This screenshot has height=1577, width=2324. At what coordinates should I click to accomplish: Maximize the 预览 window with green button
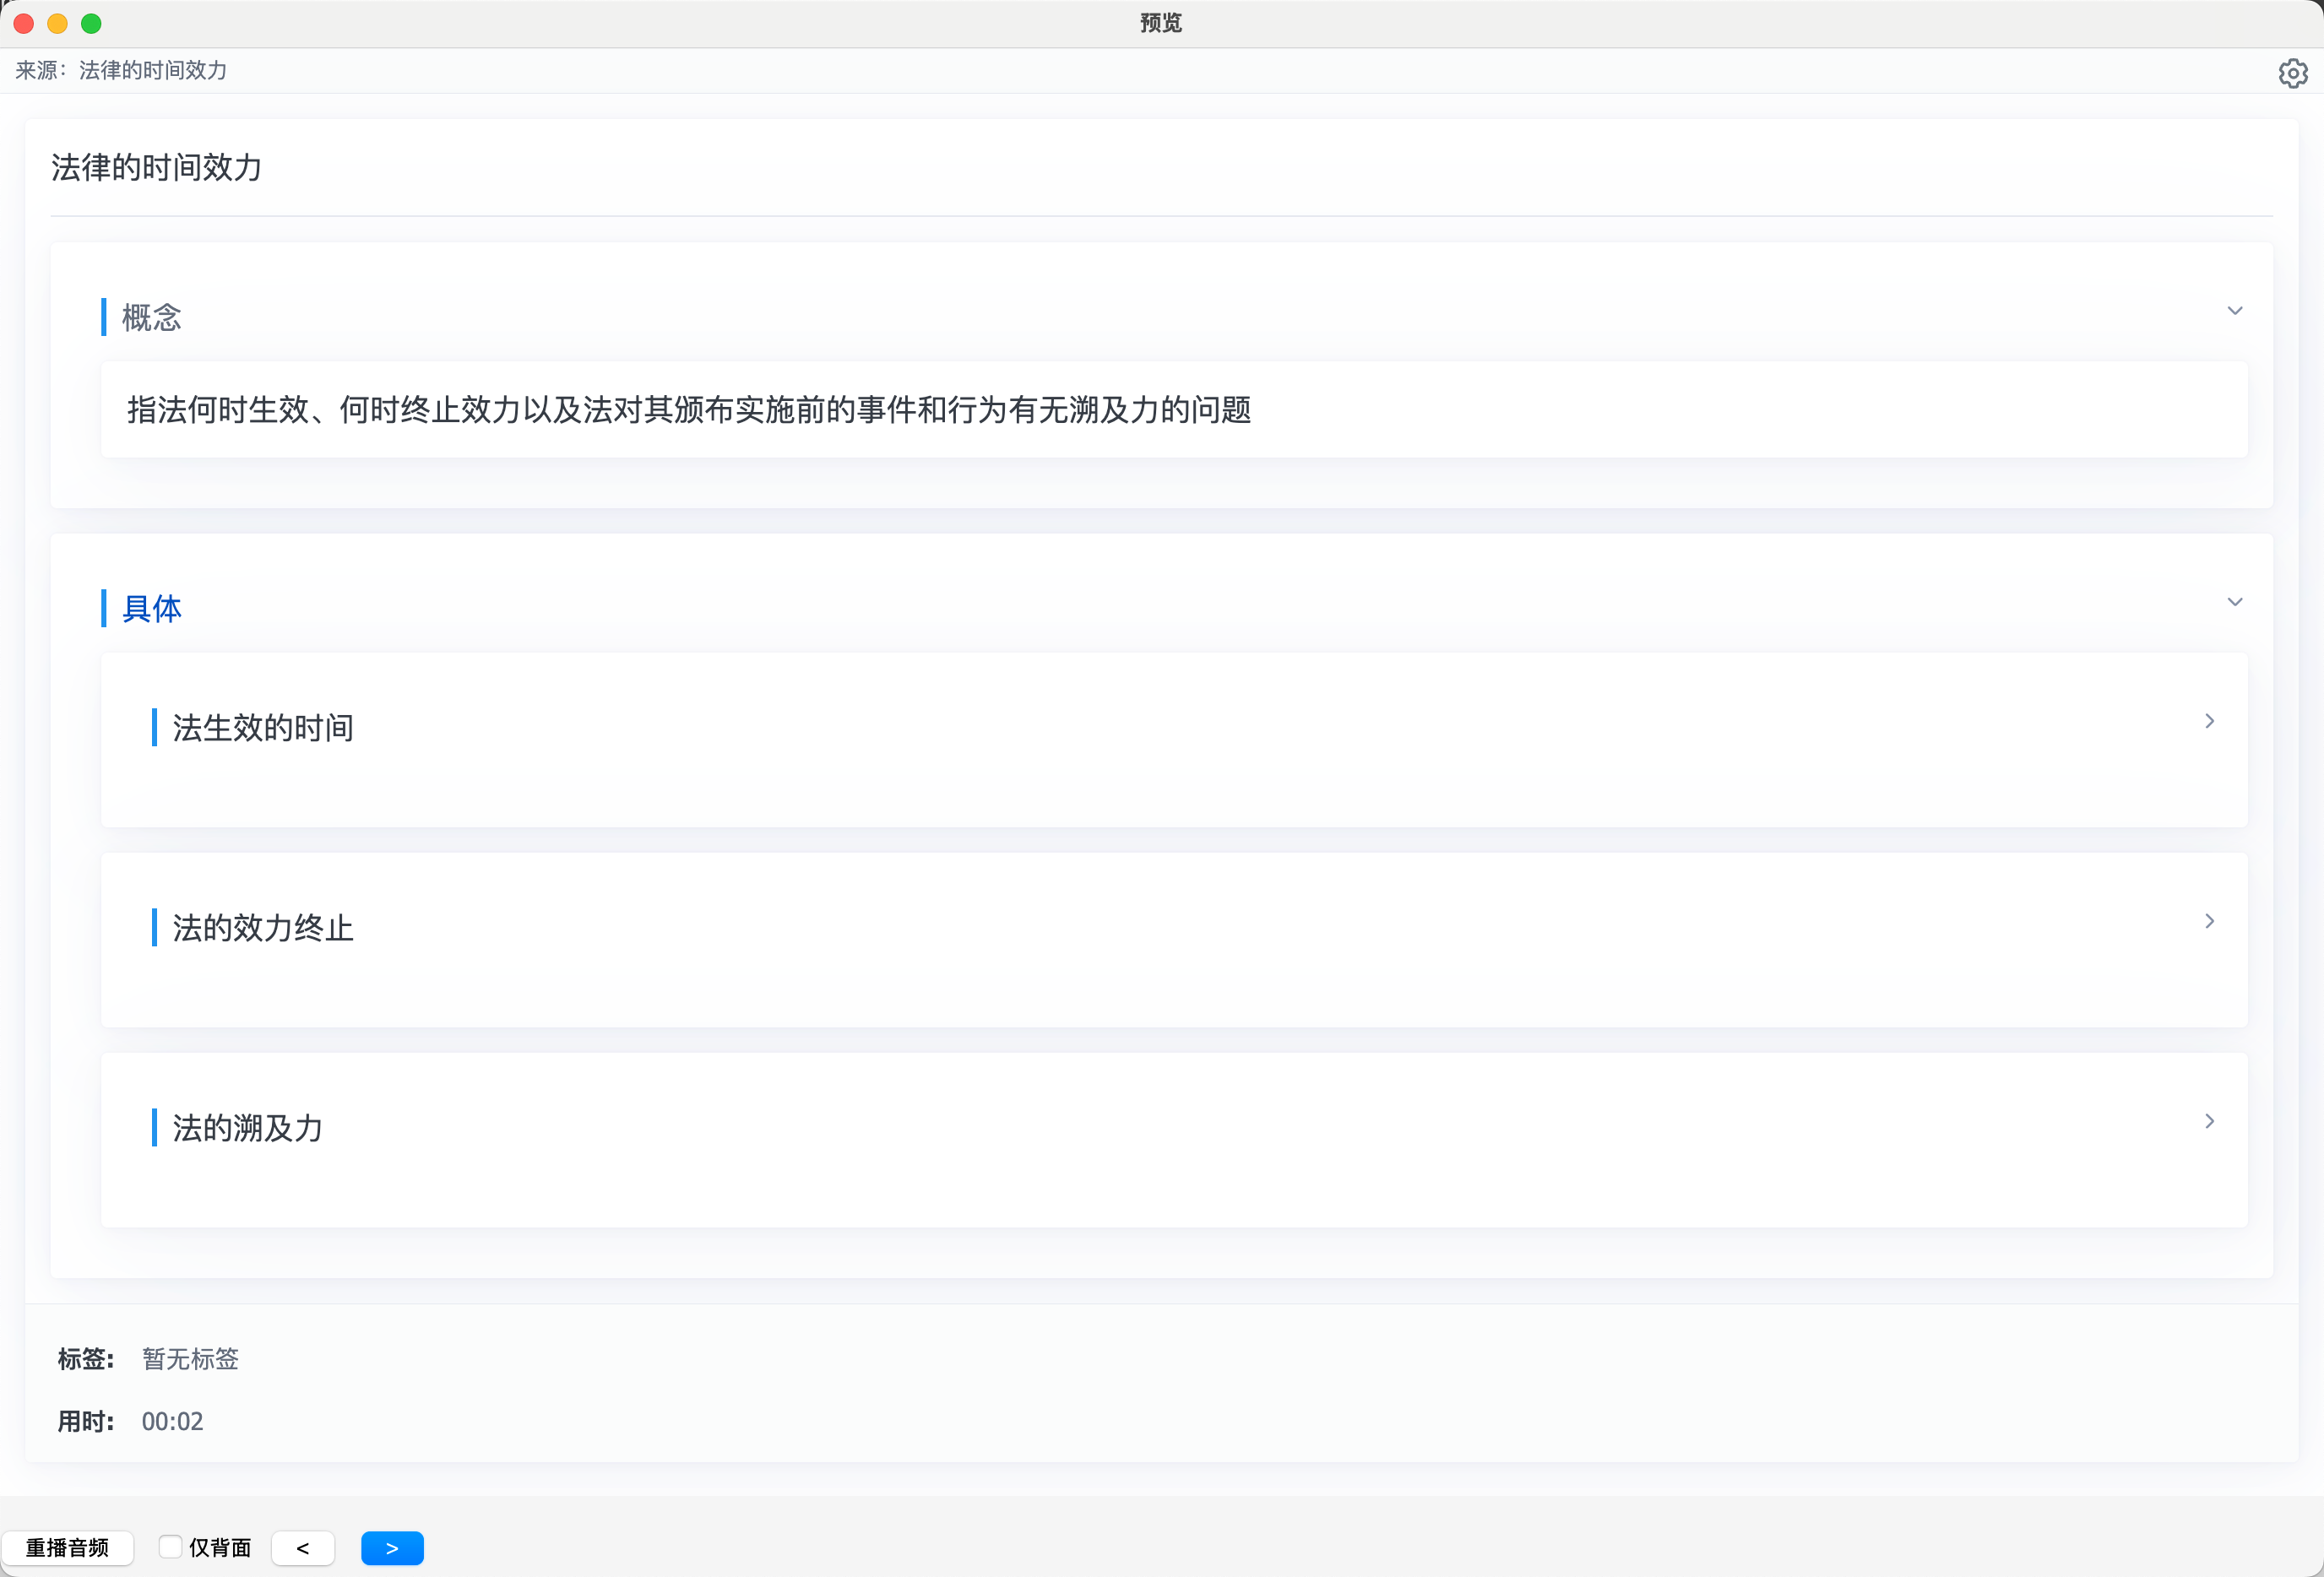(x=91, y=23)
